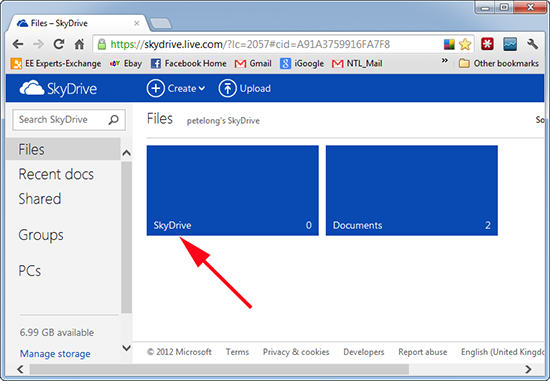Click the green padlock security icon
This screenshot has width=550, height=381.
coord(102,44)
